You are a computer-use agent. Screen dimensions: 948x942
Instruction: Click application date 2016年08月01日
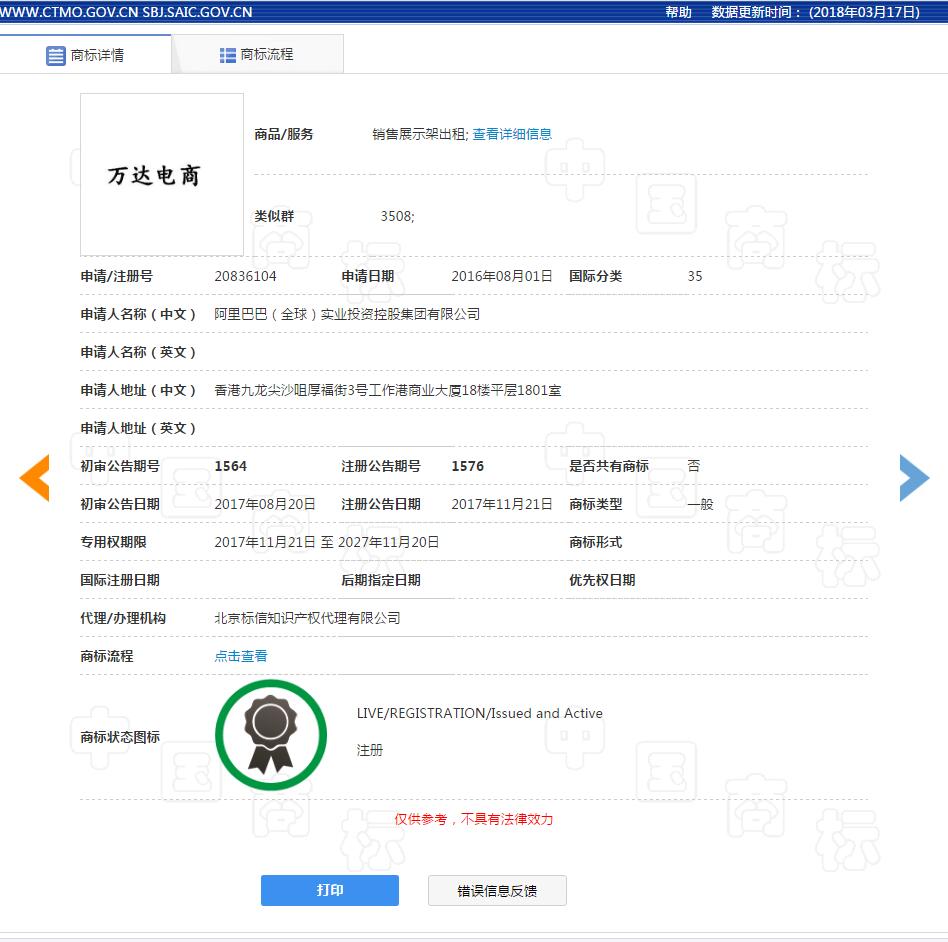502,276
